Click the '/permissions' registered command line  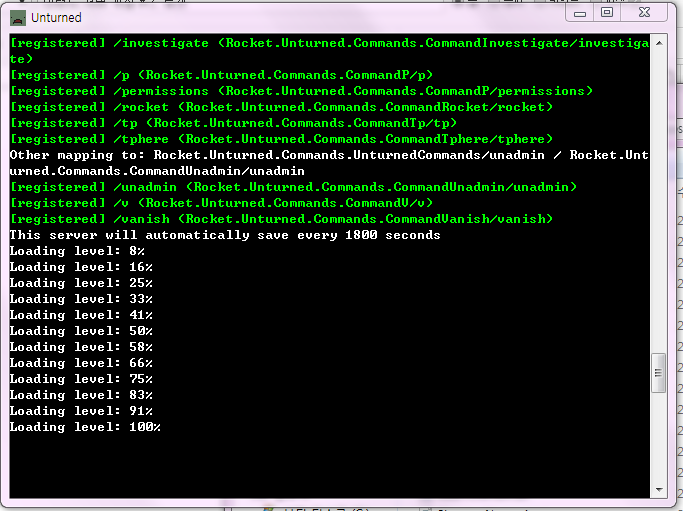(301, 91)
